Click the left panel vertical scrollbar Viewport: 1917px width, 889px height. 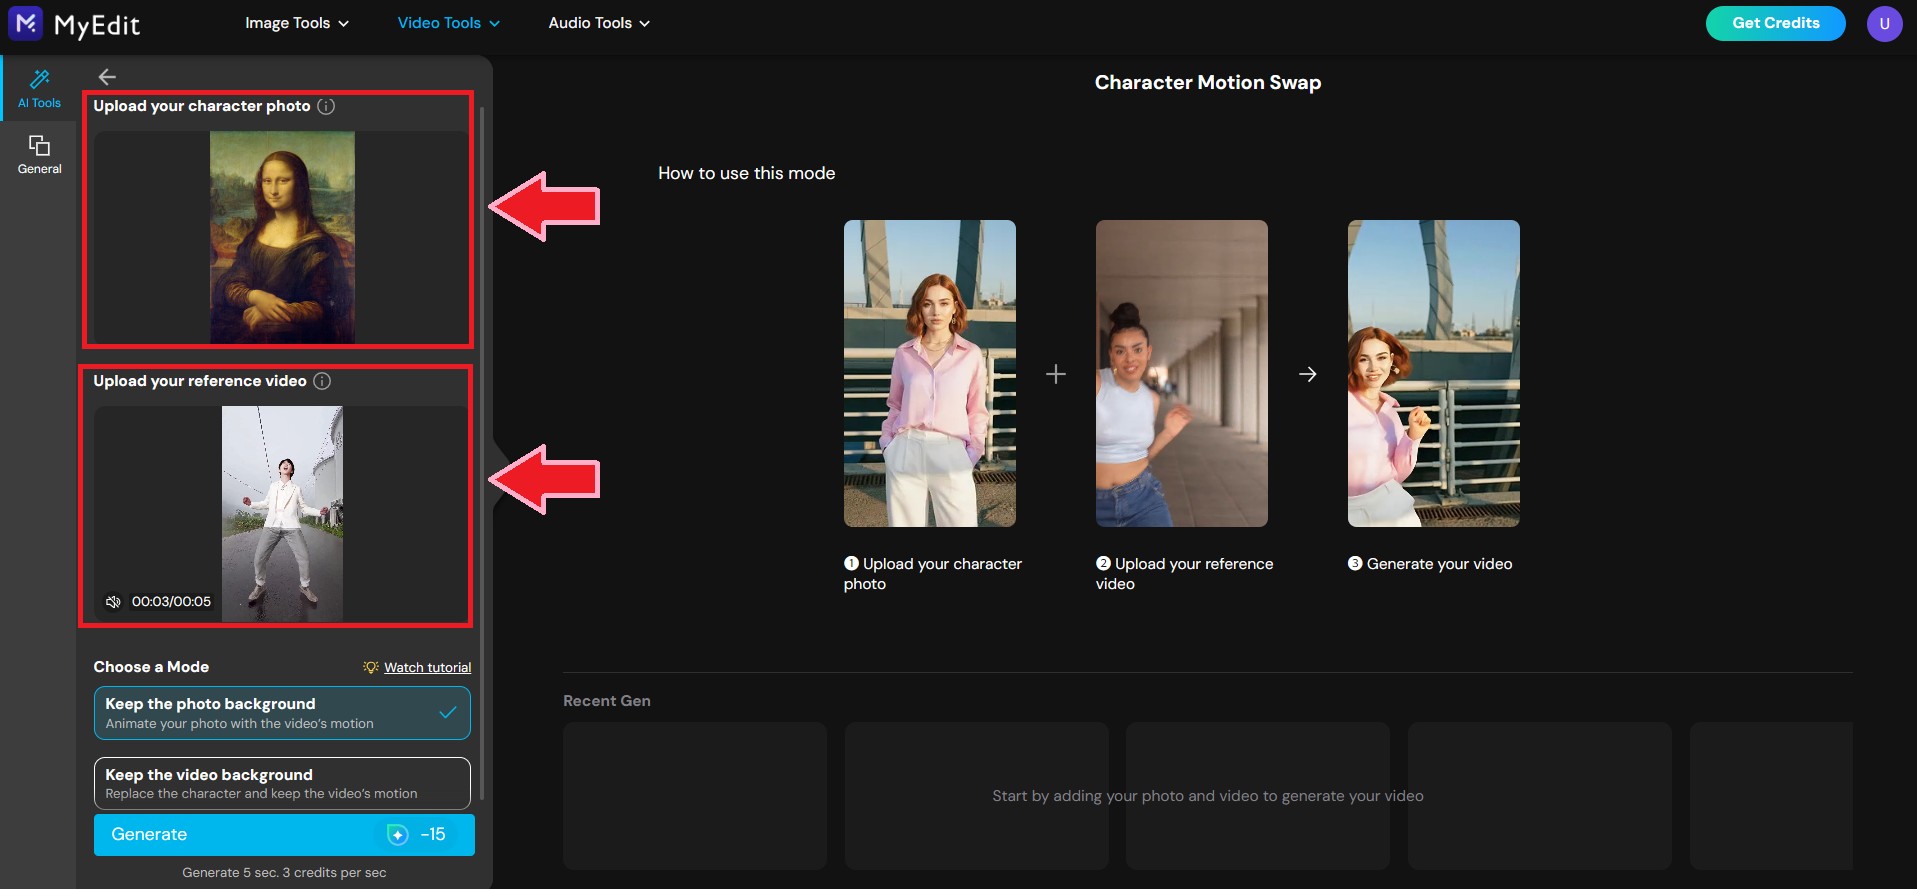[x=482, y=453]
